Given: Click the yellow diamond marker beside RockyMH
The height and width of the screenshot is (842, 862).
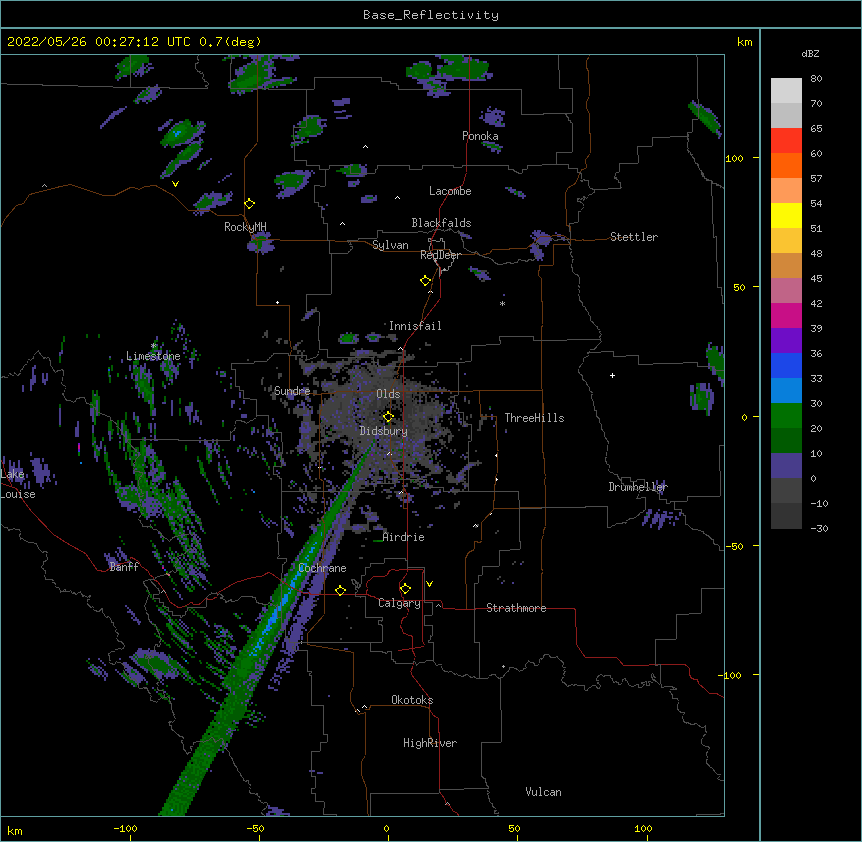Looking at the screenshot, I should click(249, 204).
